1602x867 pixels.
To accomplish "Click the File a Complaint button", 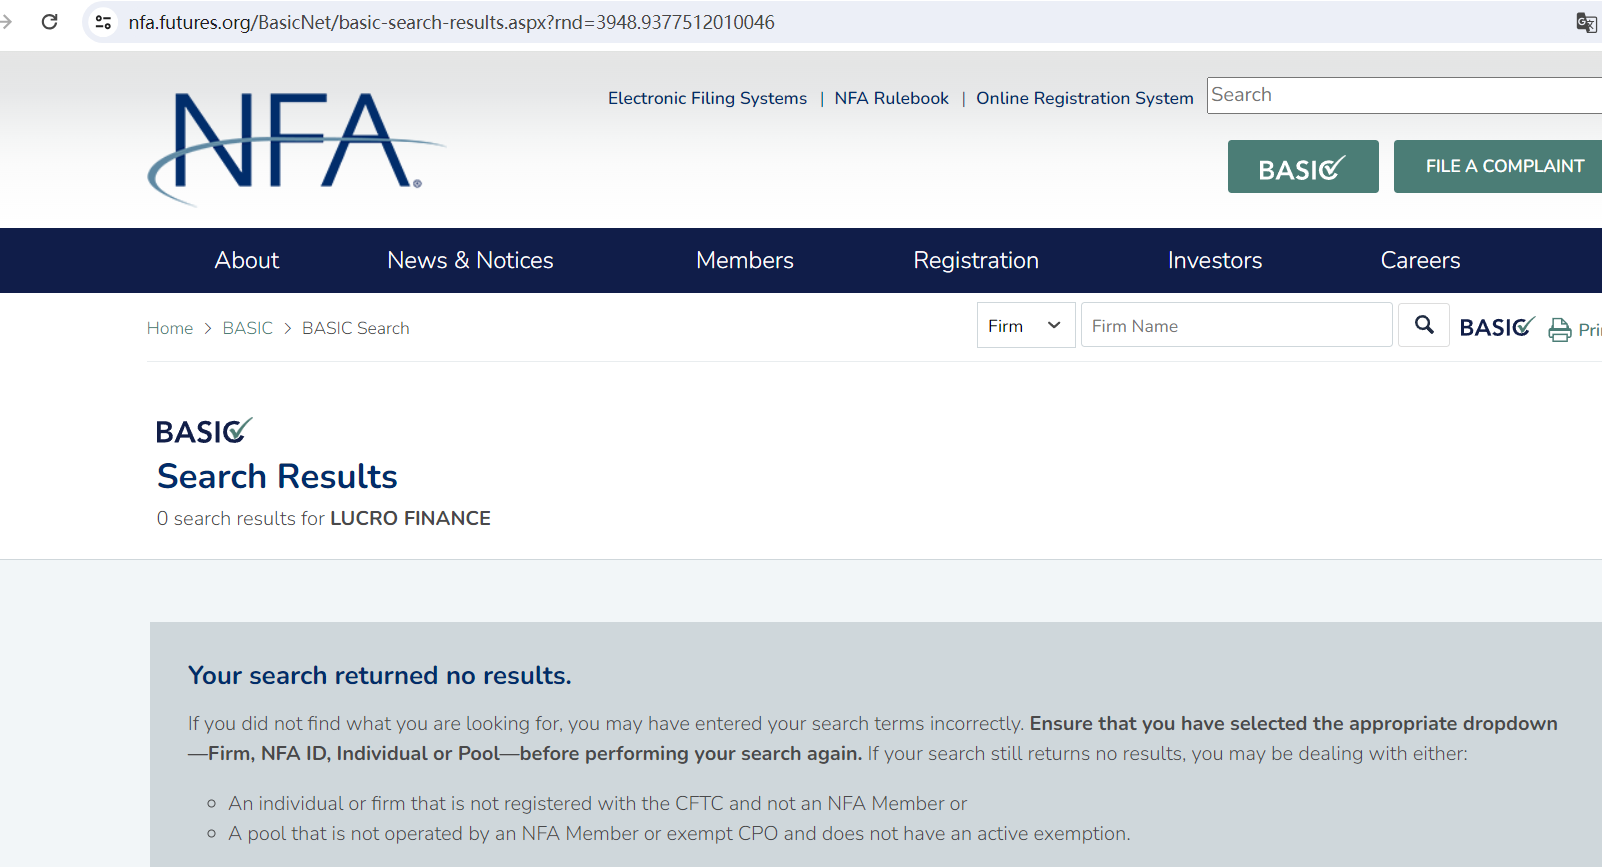I will point(1498,166).
